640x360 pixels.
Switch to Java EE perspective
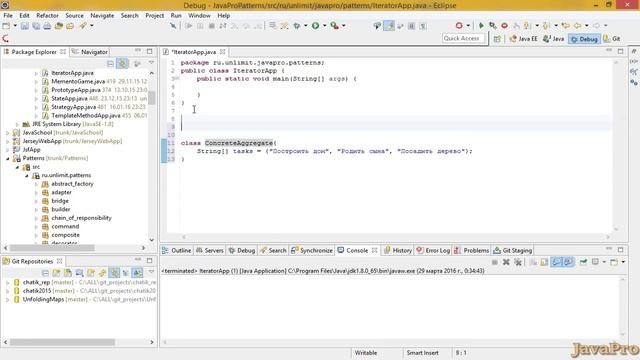[x=524, y=39]
